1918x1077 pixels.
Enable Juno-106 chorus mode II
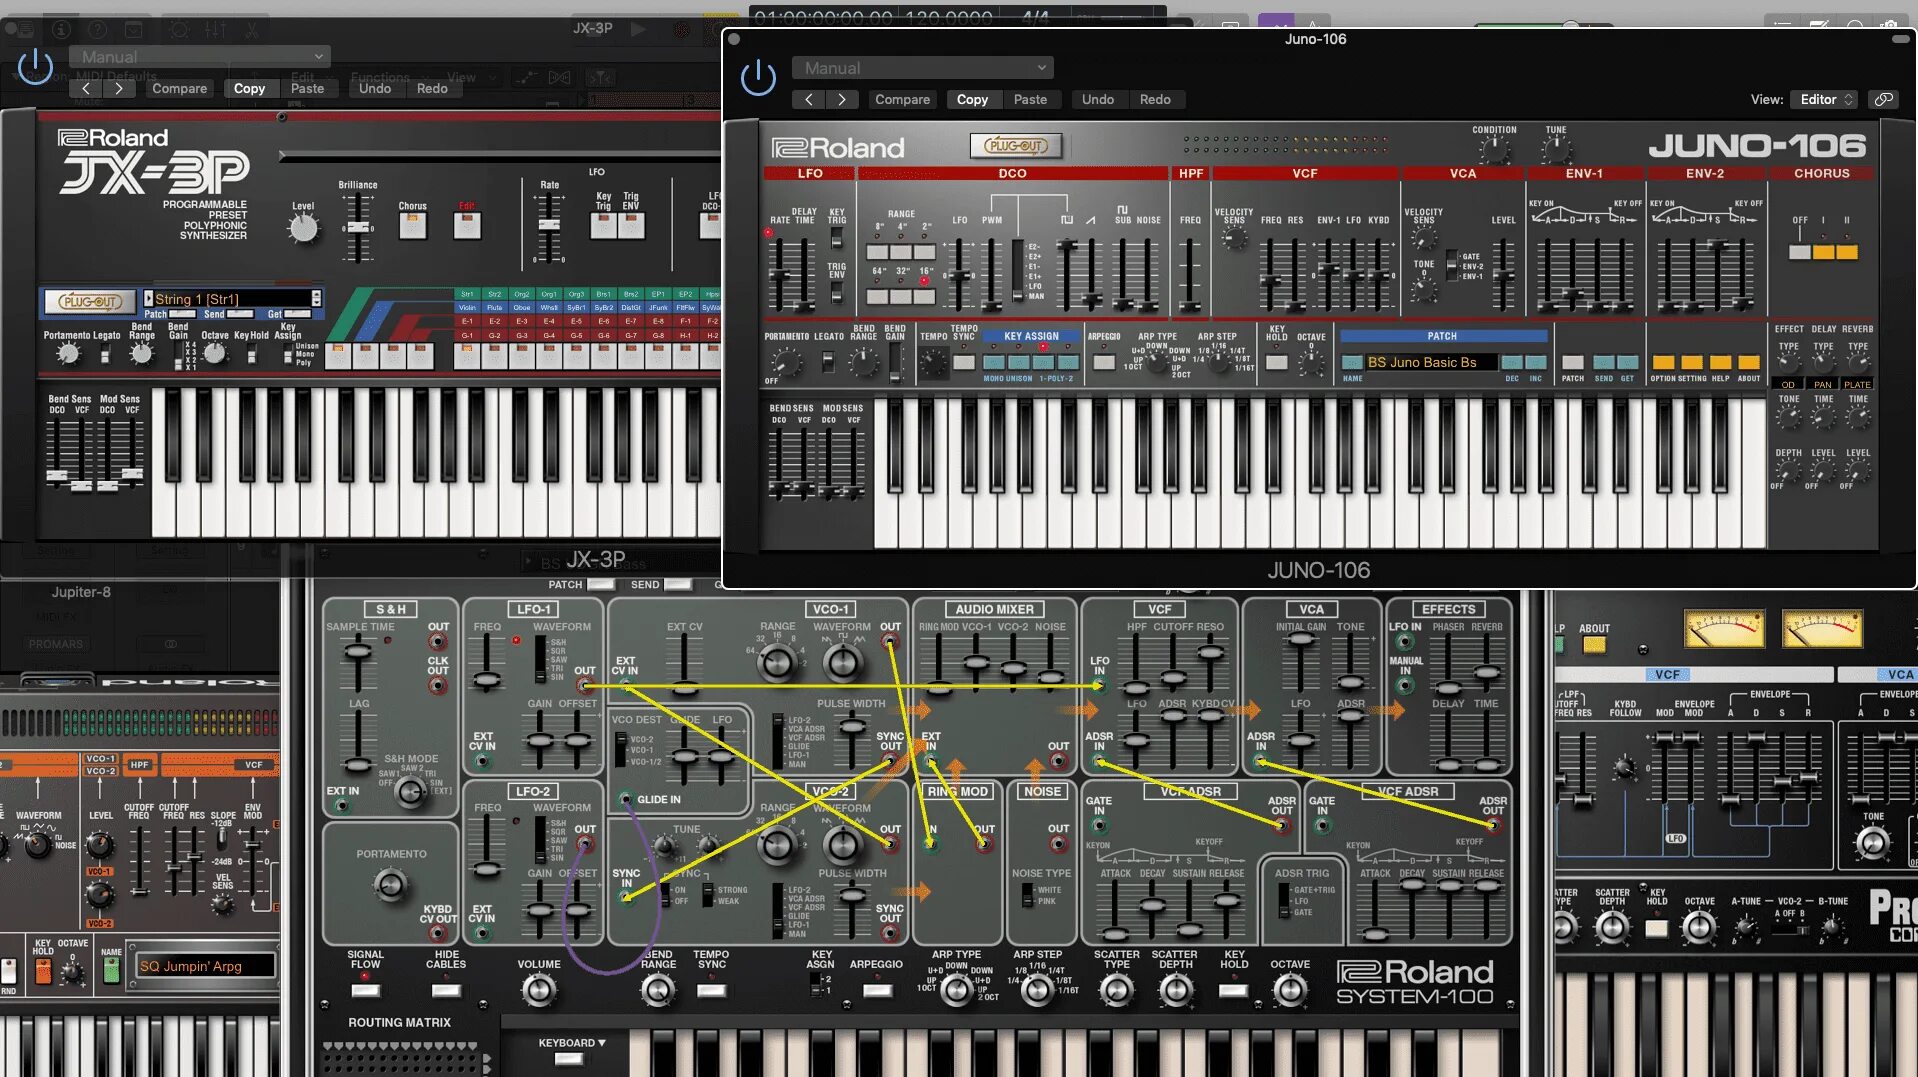[1847, 253]
